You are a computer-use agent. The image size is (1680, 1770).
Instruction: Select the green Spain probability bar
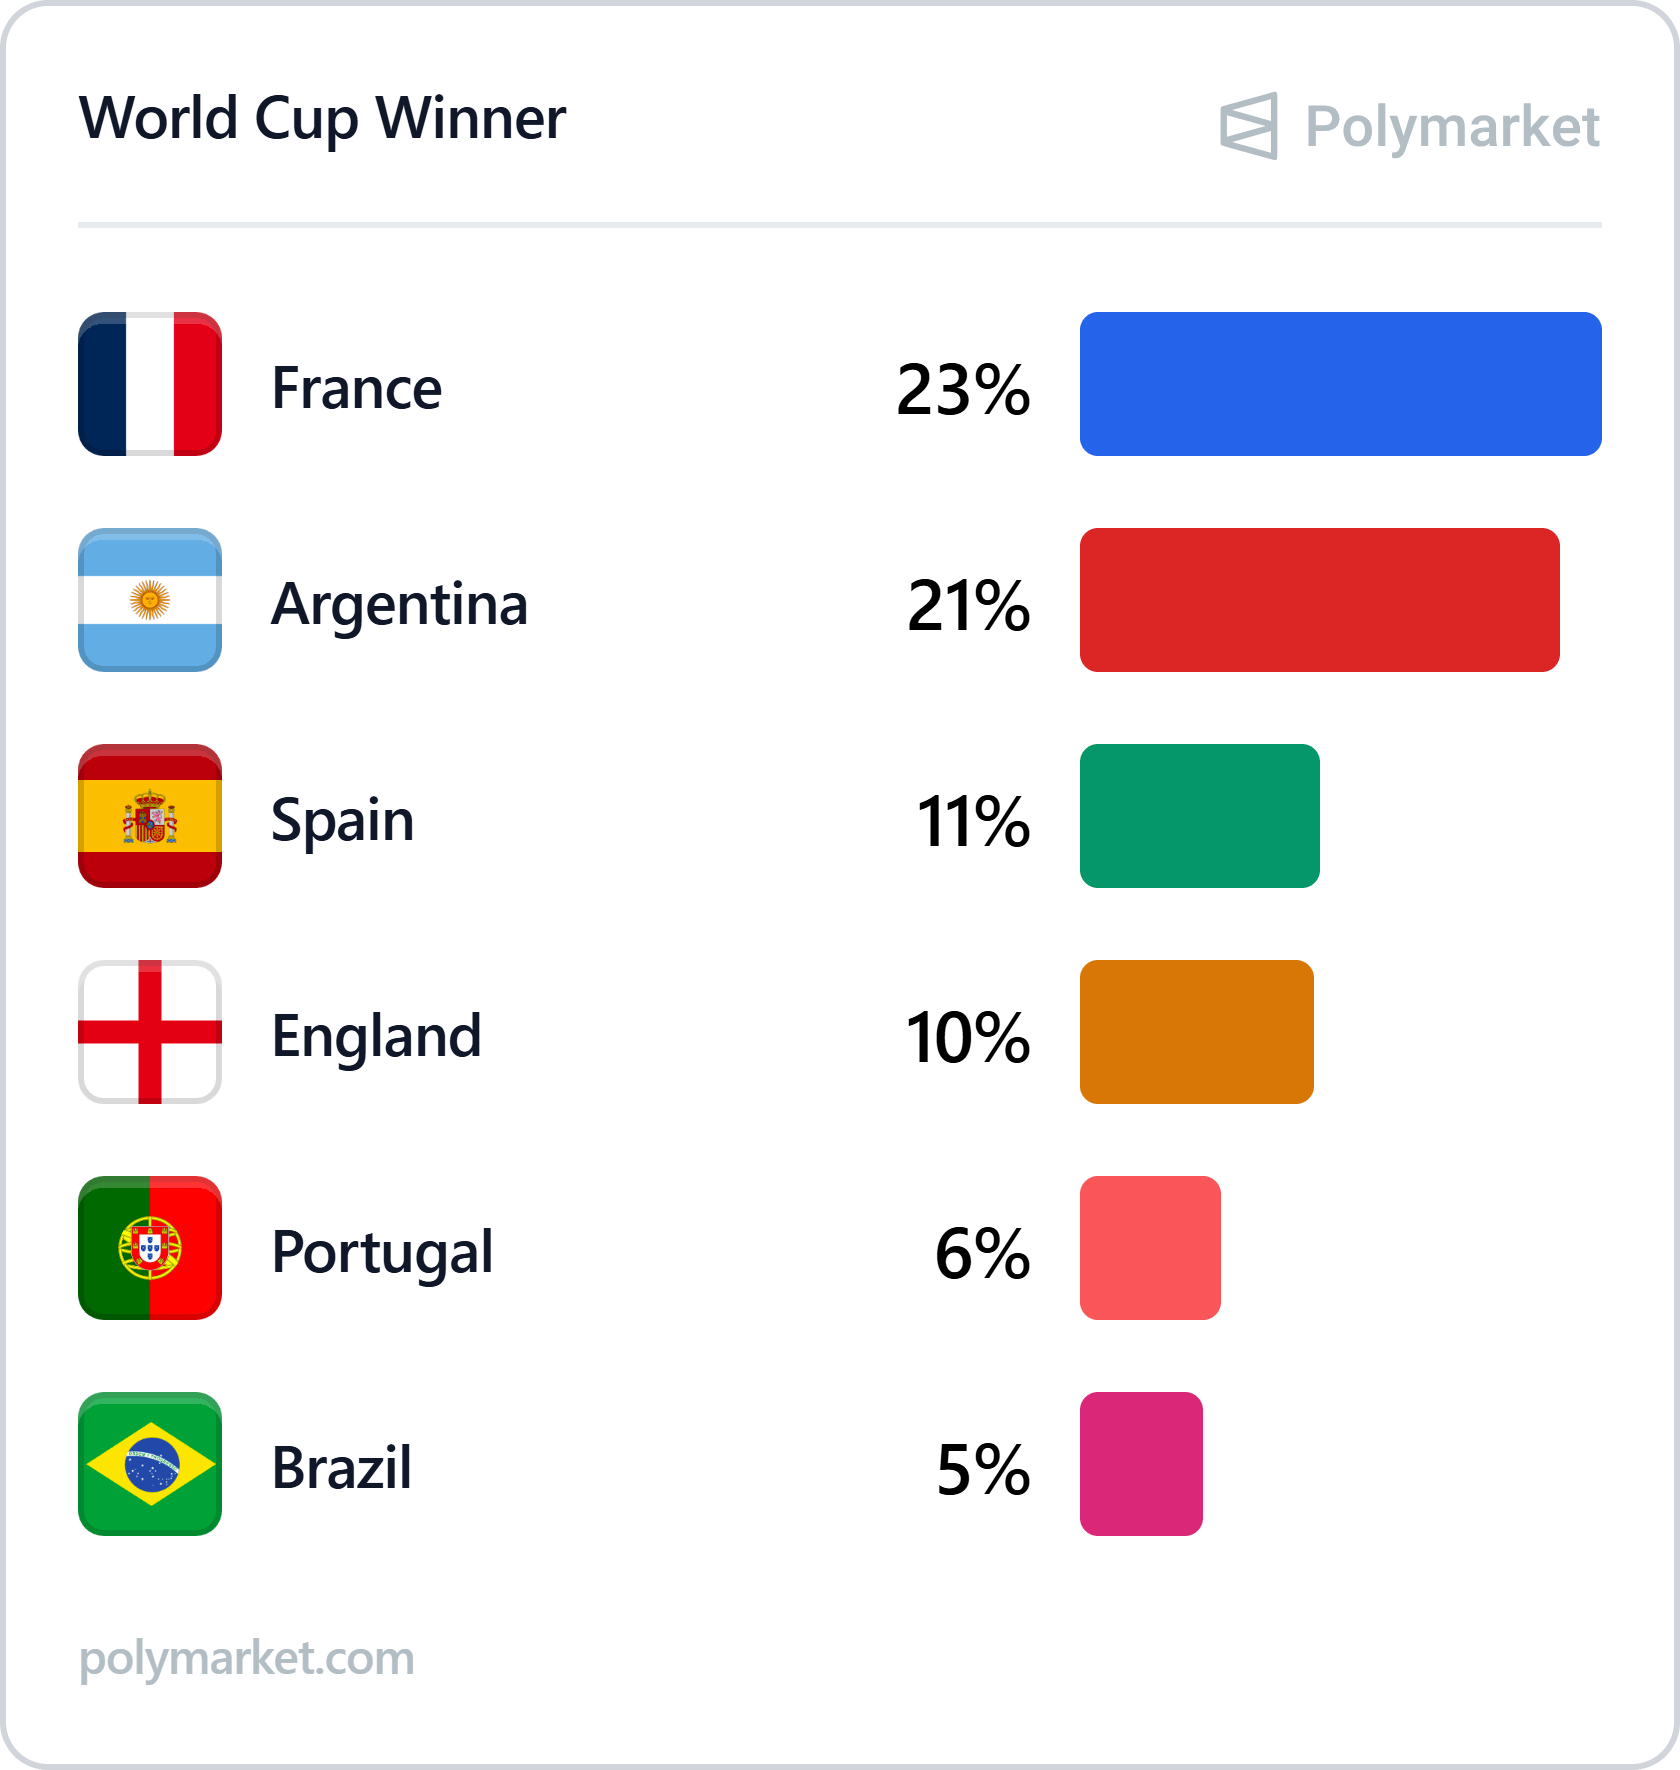click(1200, 816)
